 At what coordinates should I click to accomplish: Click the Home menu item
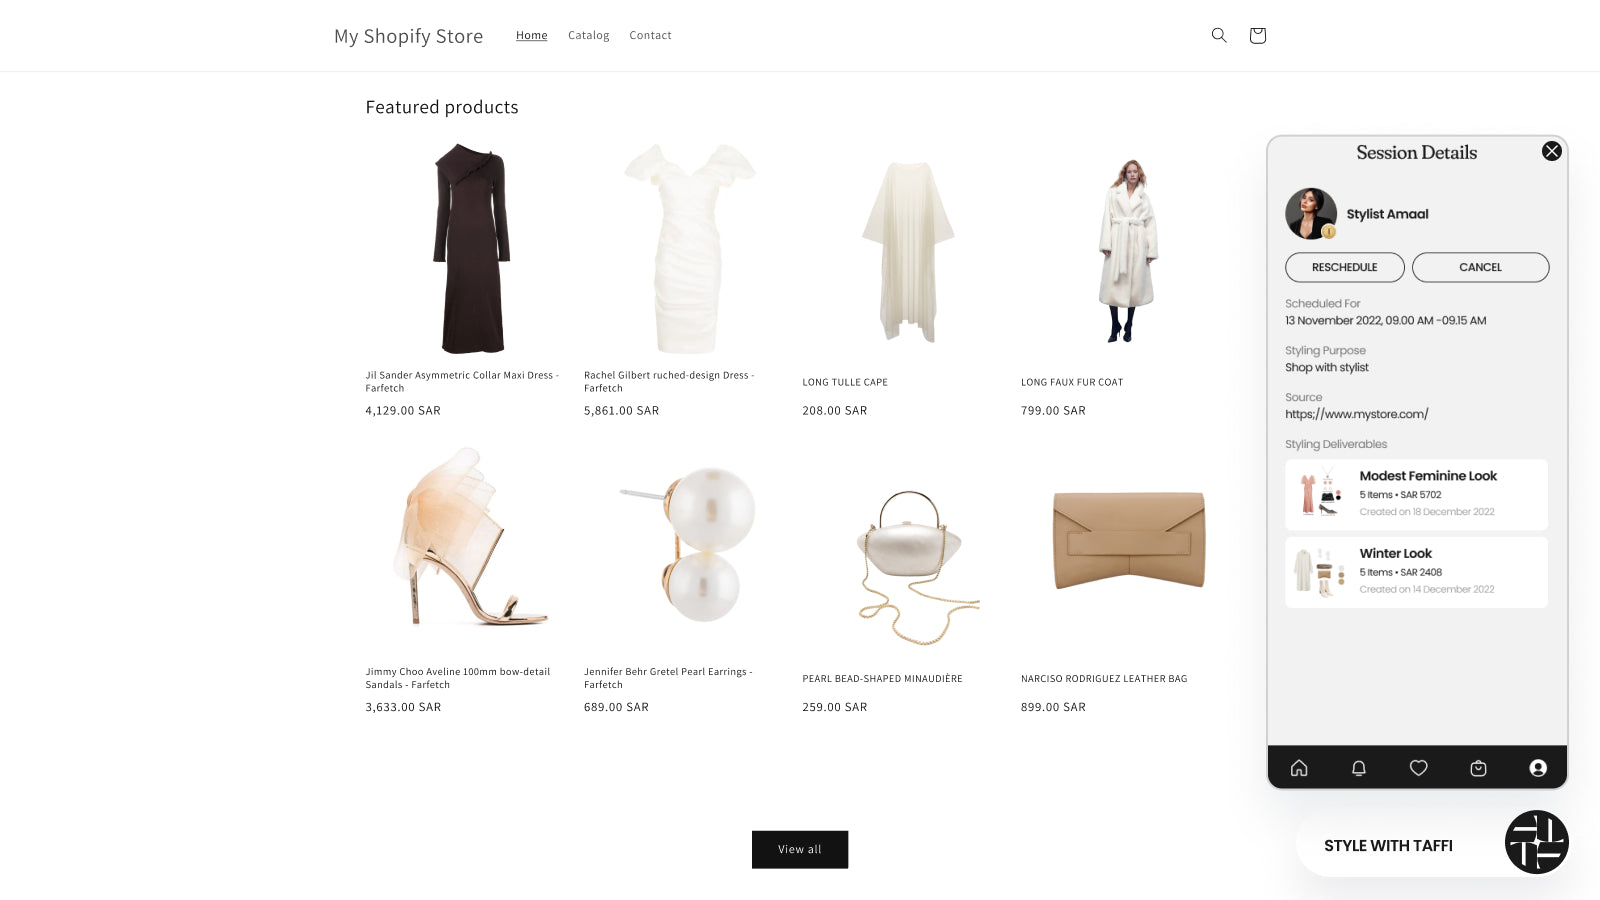(532, 35)
